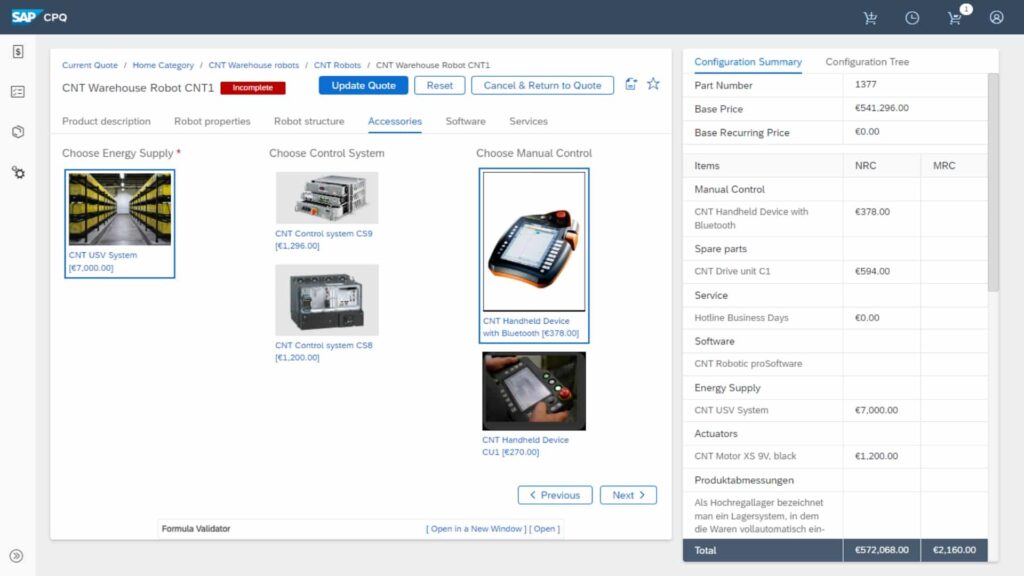Click the Configuration Summary scrollbar
Screen dimensions: 1024x576
pos(993,182)
